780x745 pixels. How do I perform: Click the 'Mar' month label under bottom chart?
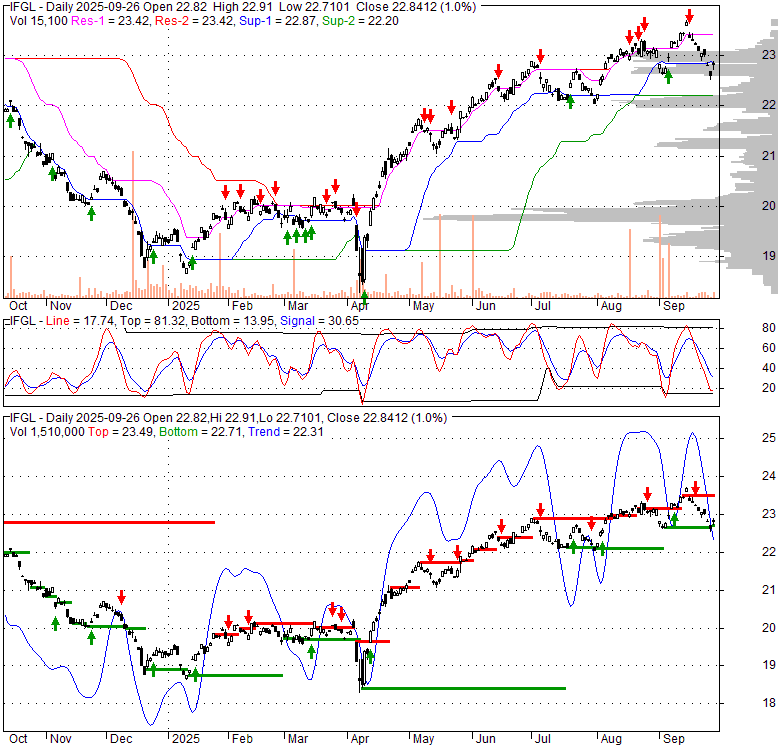[298, 739]
